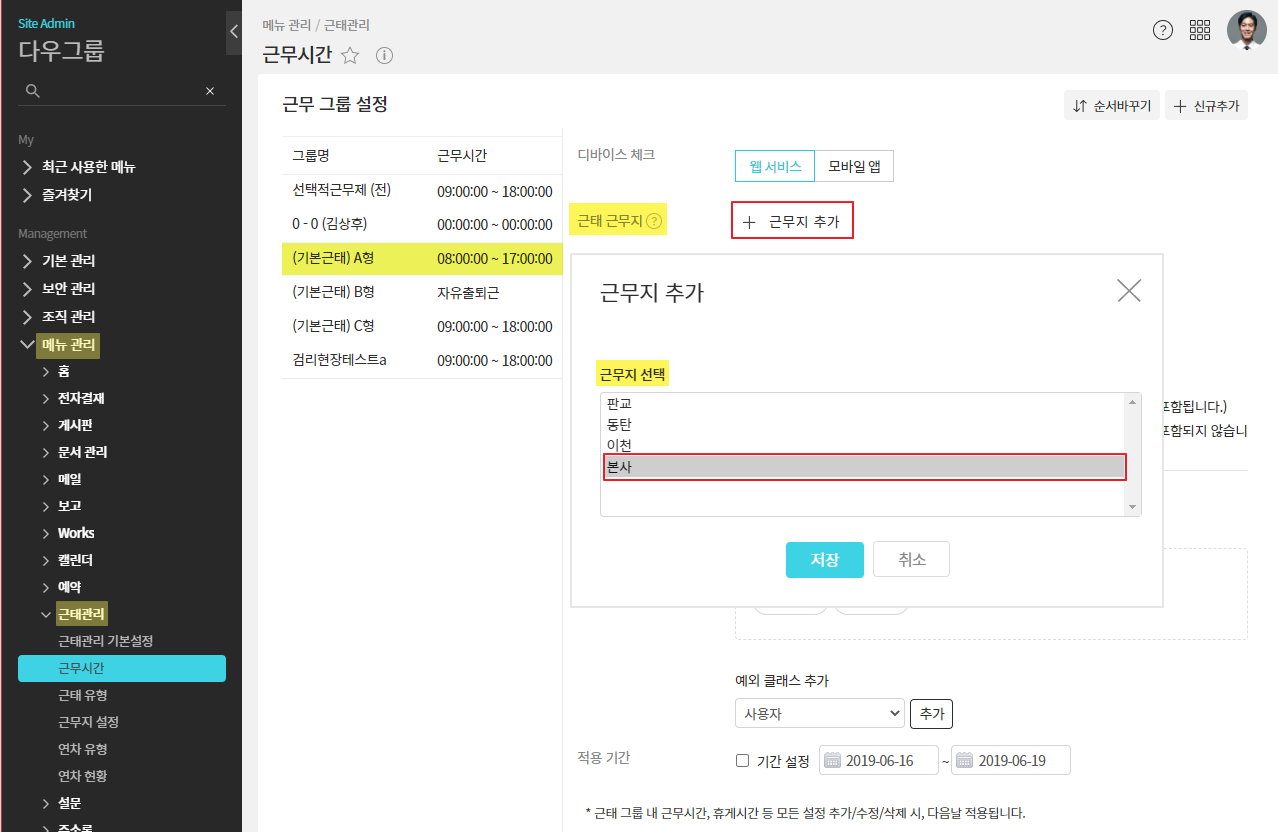The height and width of the screenshot is (832, 1278).
Task: Click the 저장 button in dialog
Action: tap(824, 560)
